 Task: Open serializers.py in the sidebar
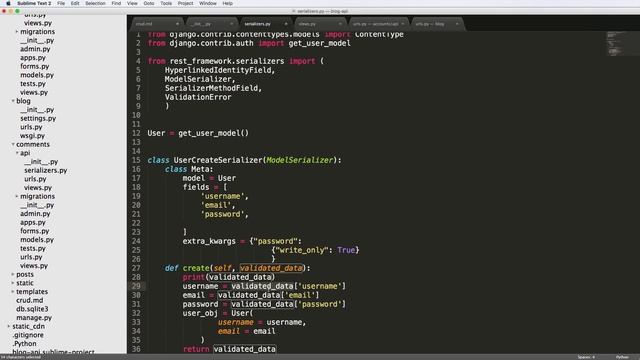point(45,170)
